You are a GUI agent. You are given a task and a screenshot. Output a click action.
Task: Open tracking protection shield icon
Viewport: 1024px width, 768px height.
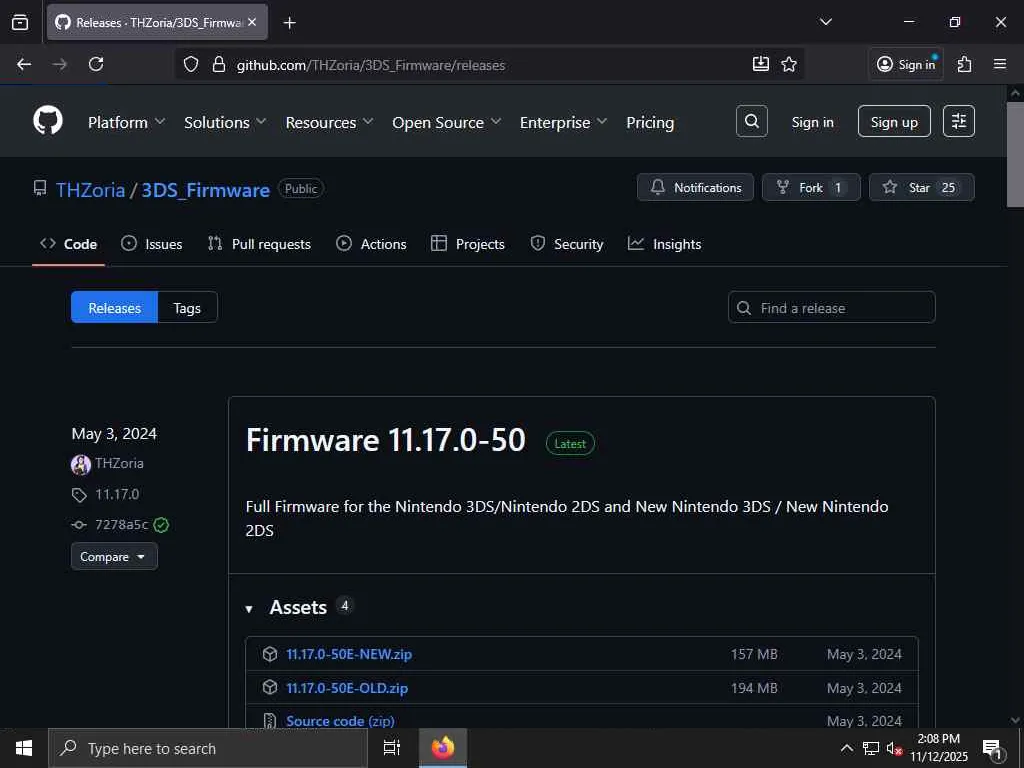[191, 65]
